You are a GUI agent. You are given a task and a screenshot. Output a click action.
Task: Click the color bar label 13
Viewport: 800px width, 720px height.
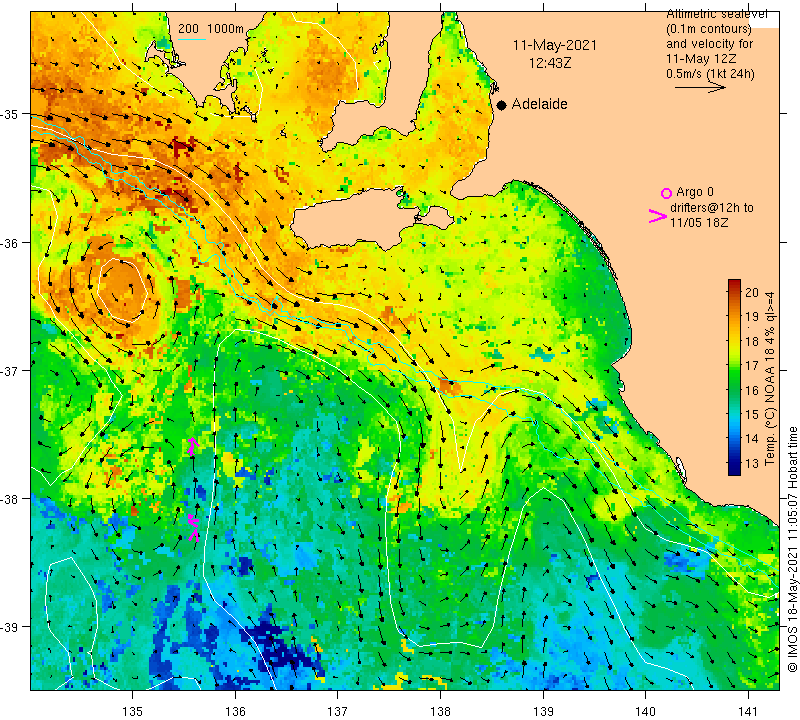point(752,463)
